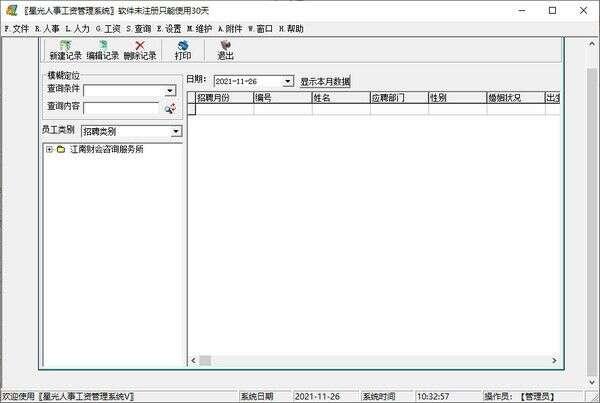
Task: Click the 编辑记录 toolbar icon
Action: point(103,45)
